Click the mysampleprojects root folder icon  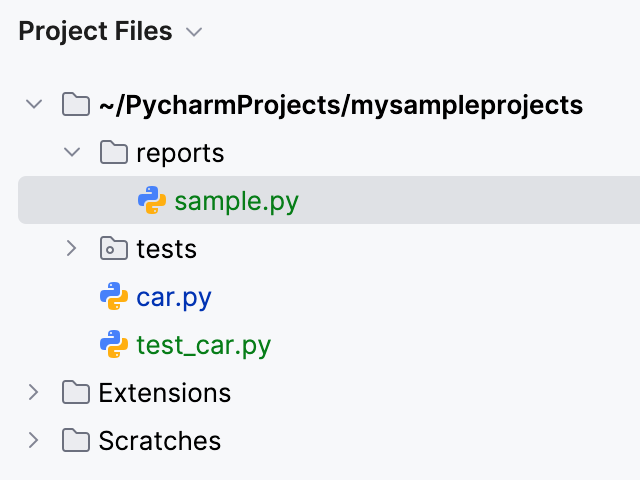point(76,105)
